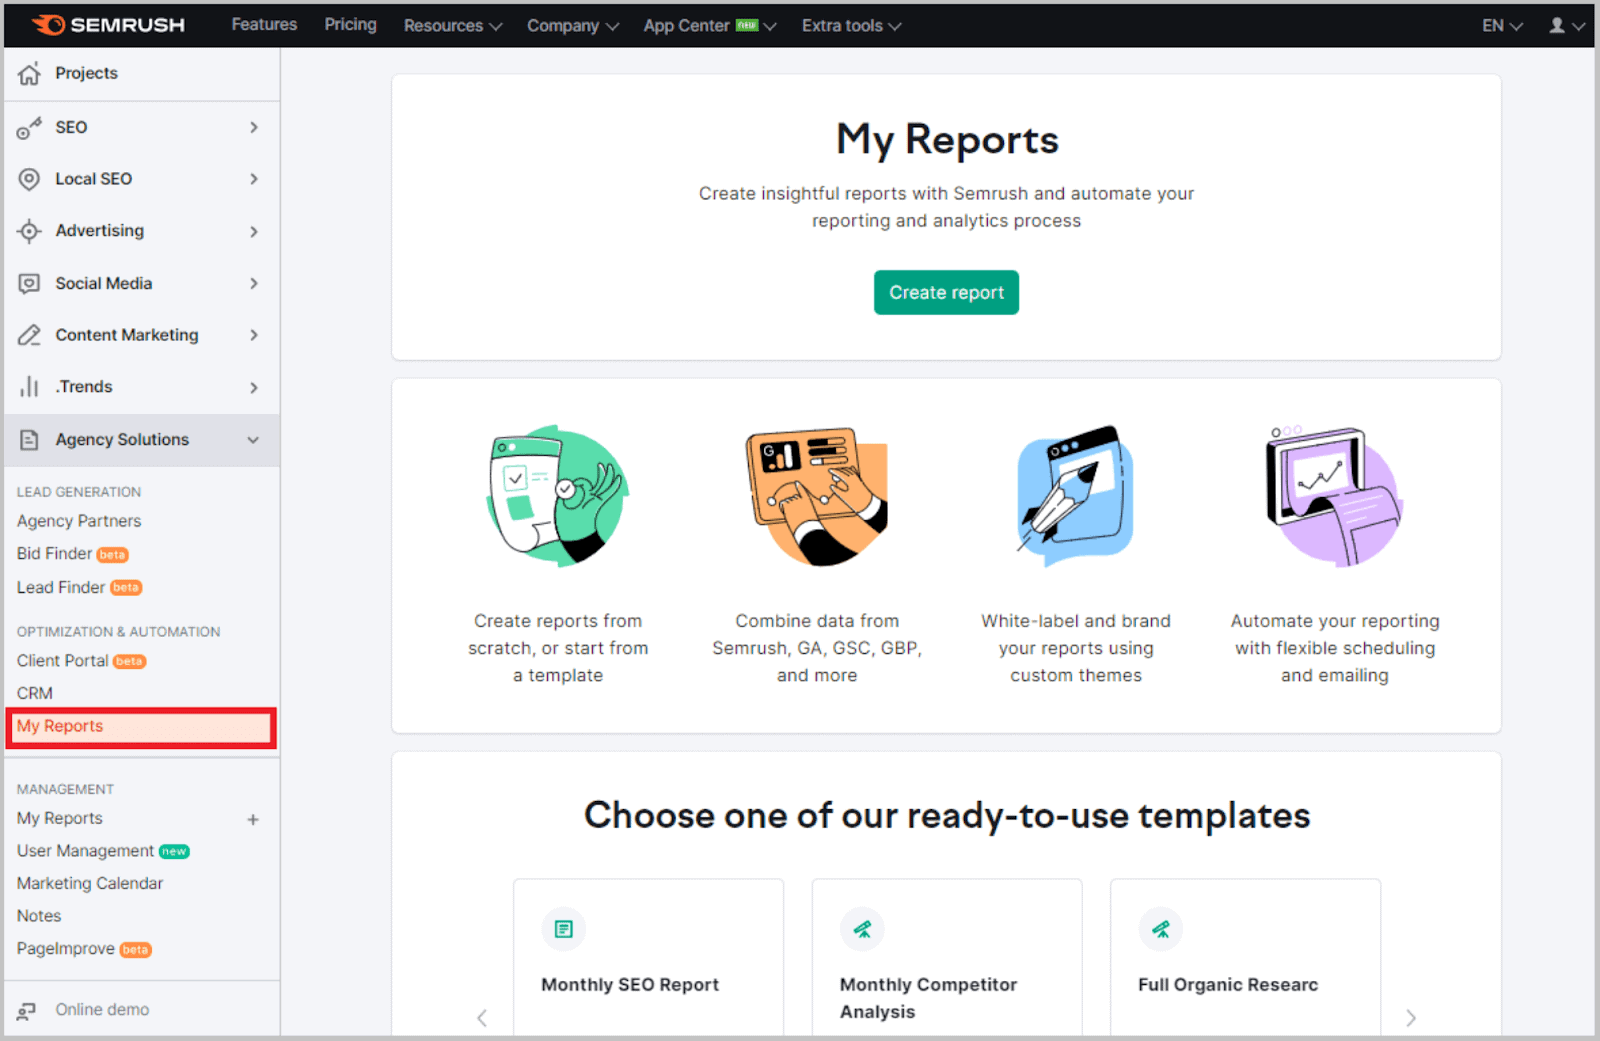Viewport: 1600px width, 1041px height.
Task: Open Notes in sidebar
Action: 39,916
